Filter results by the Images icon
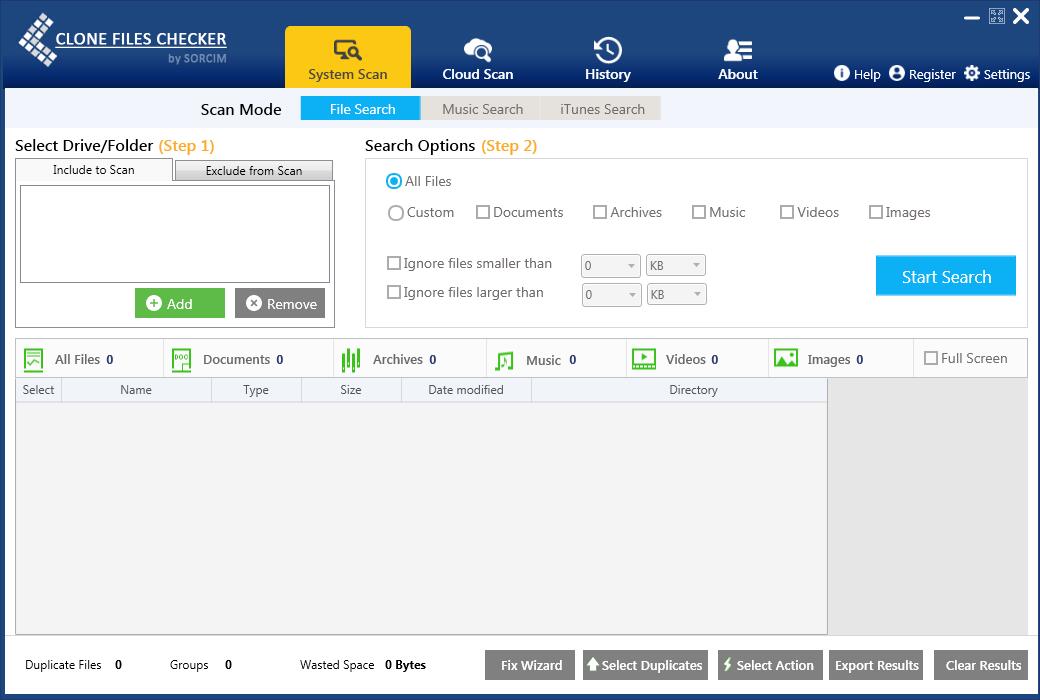Viewport: 1040px width, 700px height. click(x=786, y=359)
